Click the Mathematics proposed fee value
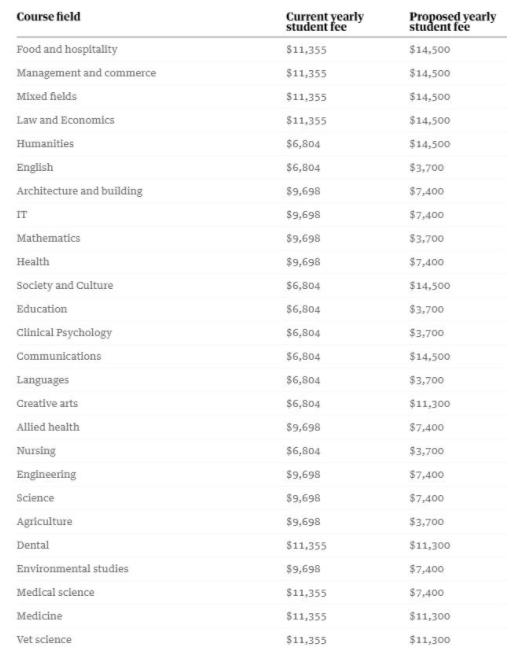The width and height of the screenshot is (512, 656). click(x=426, y=238)
